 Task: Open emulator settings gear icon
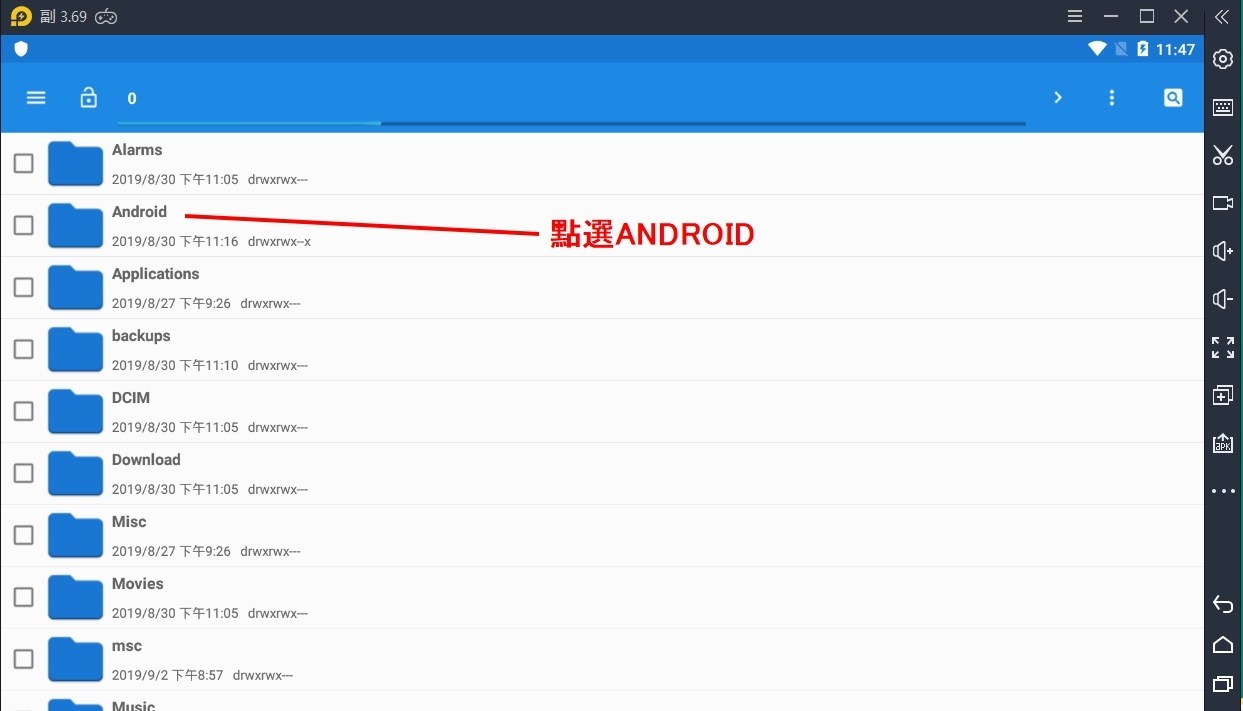tap(1223, 60)
